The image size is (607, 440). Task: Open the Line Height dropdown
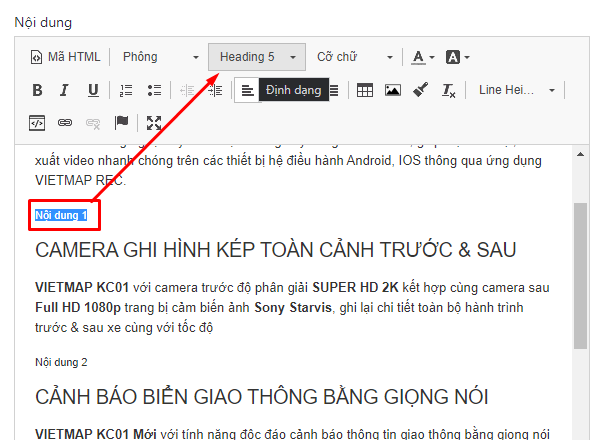coord(517,90)
